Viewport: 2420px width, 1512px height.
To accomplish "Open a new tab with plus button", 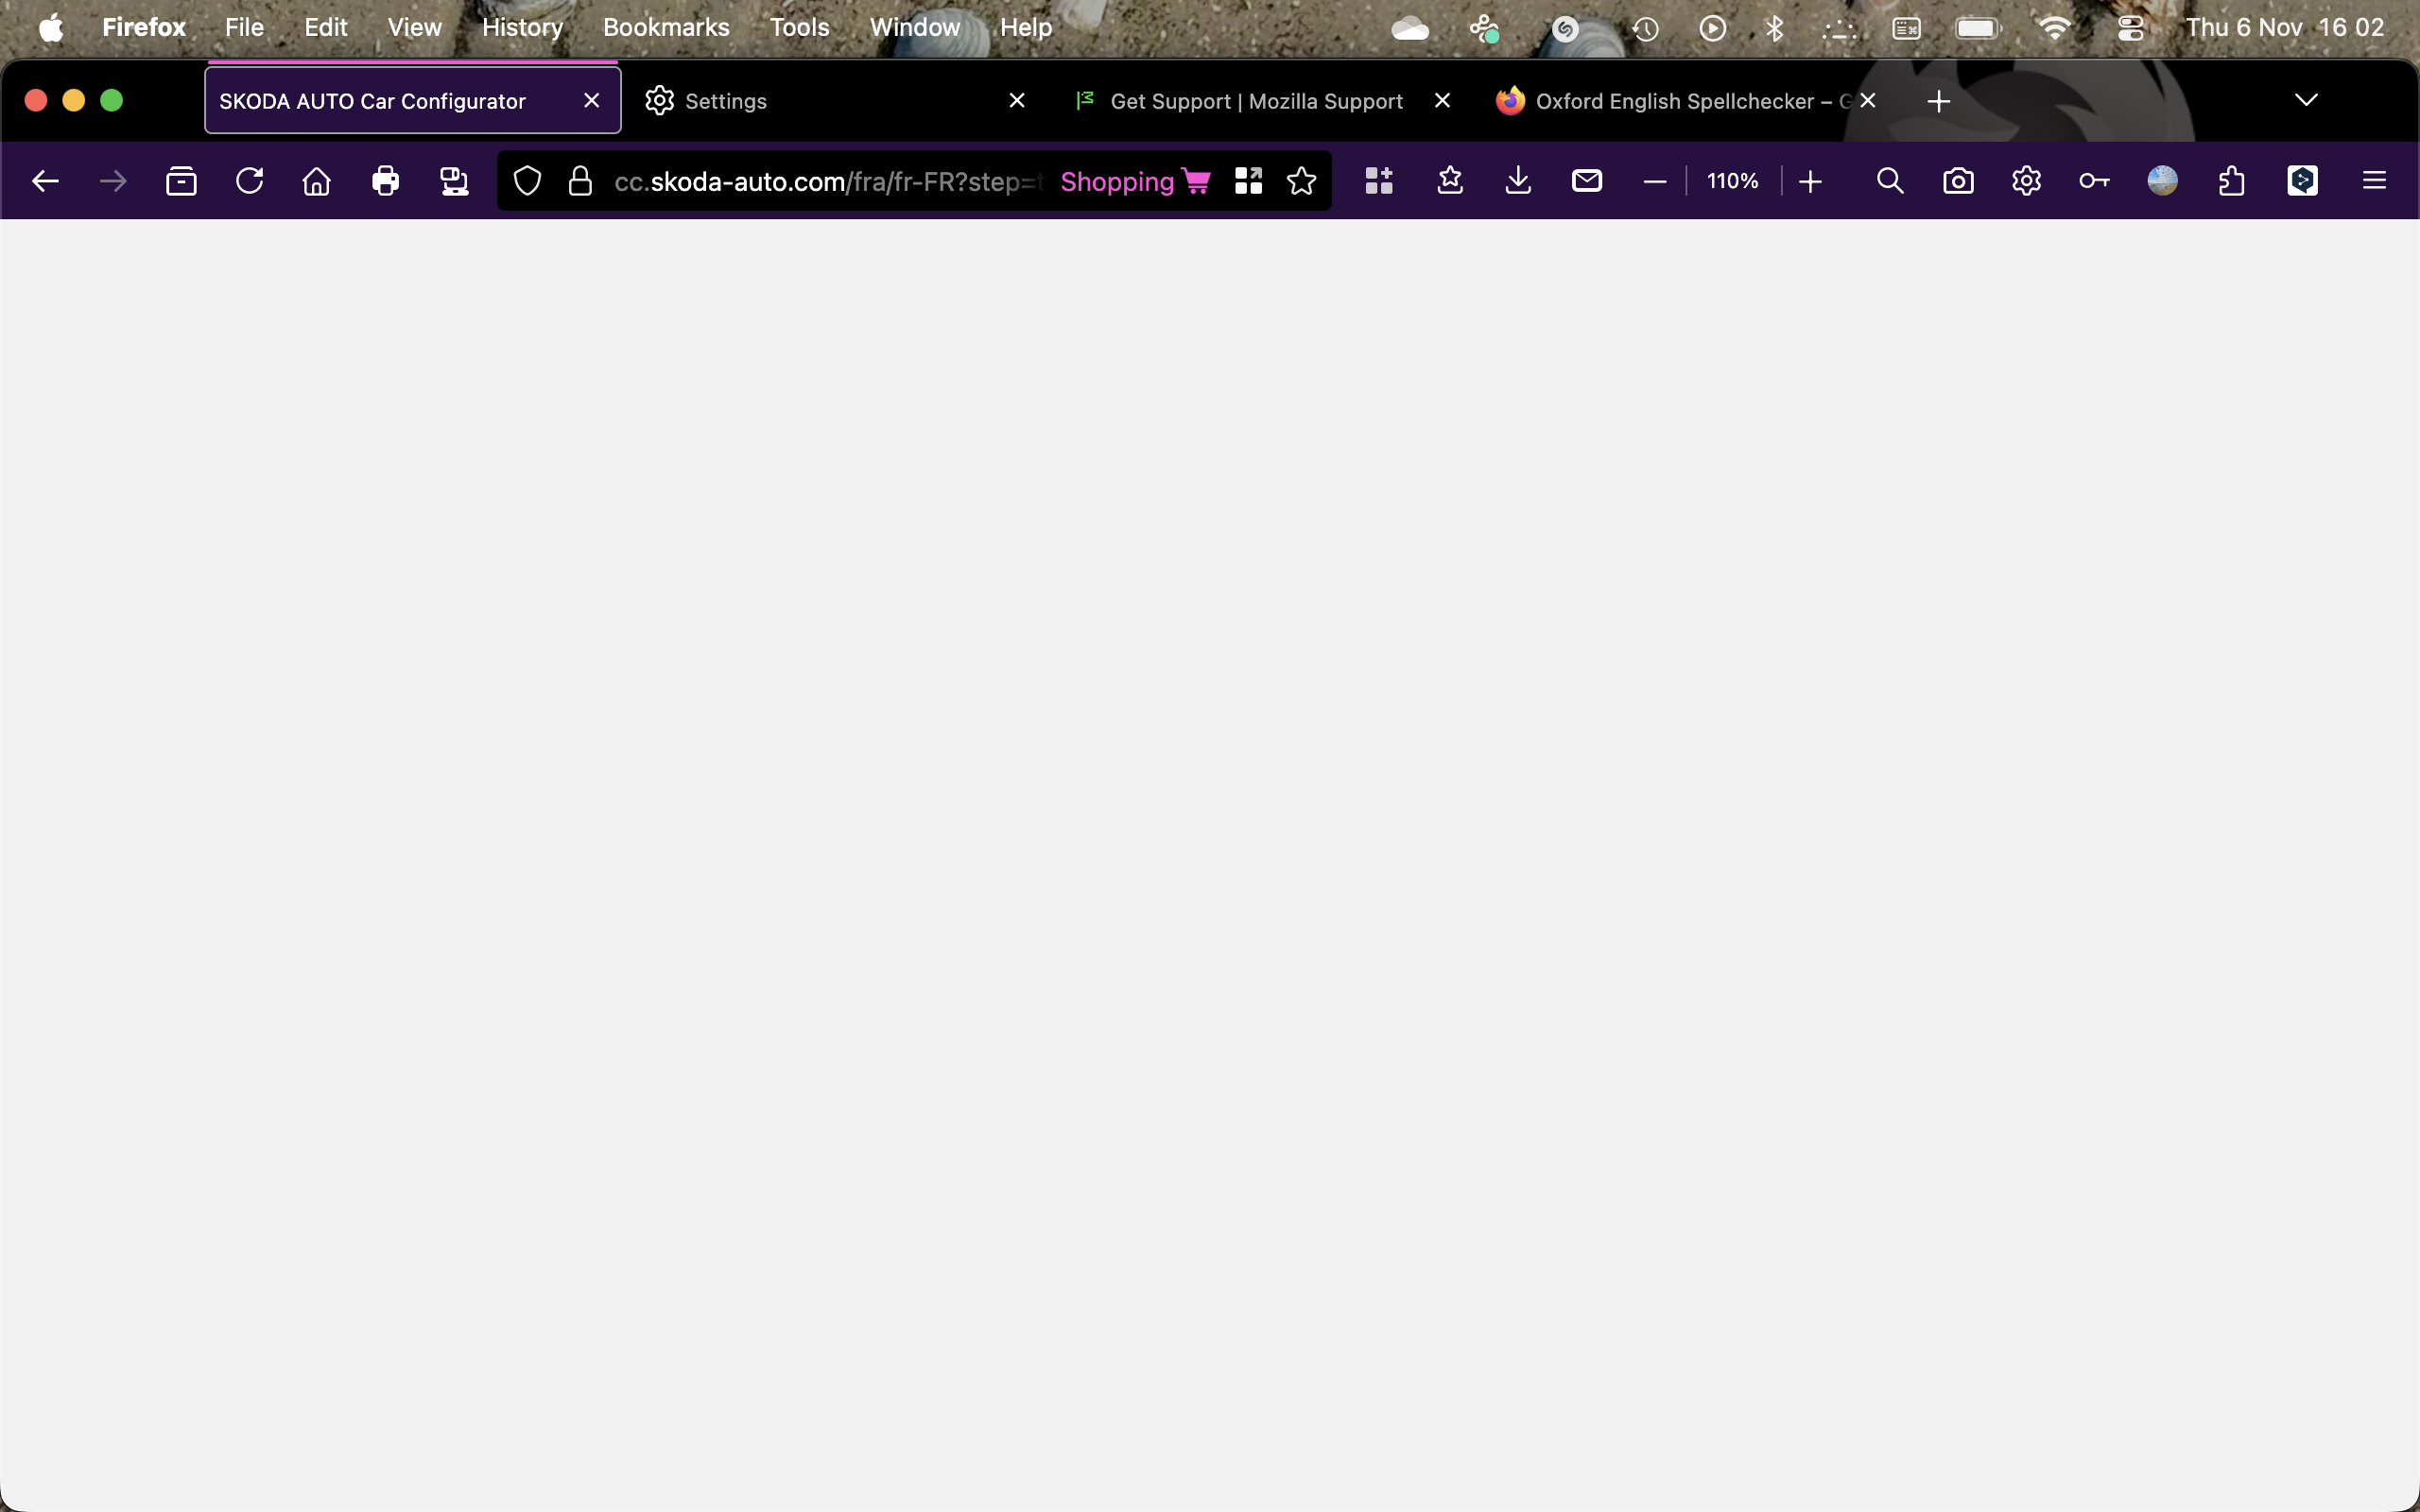I will coord(1938,101).
